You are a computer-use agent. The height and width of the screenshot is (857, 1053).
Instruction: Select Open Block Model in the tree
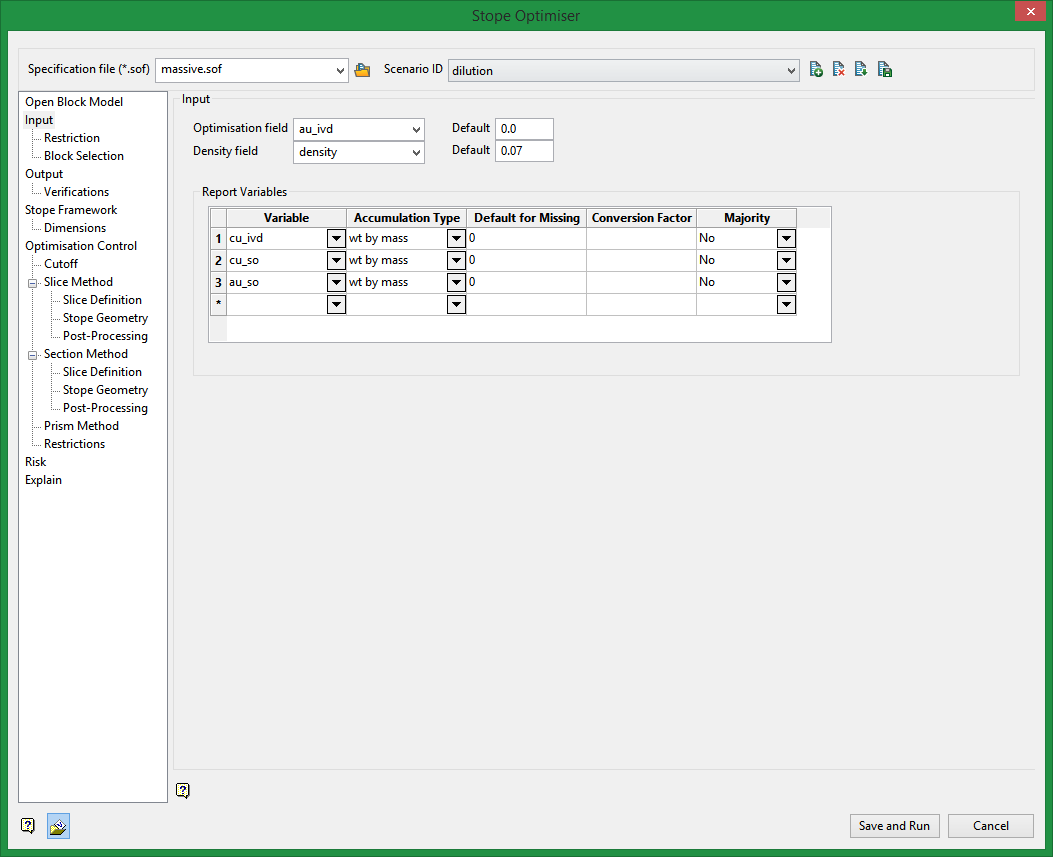pyautogui.click(x=74, y=102)
